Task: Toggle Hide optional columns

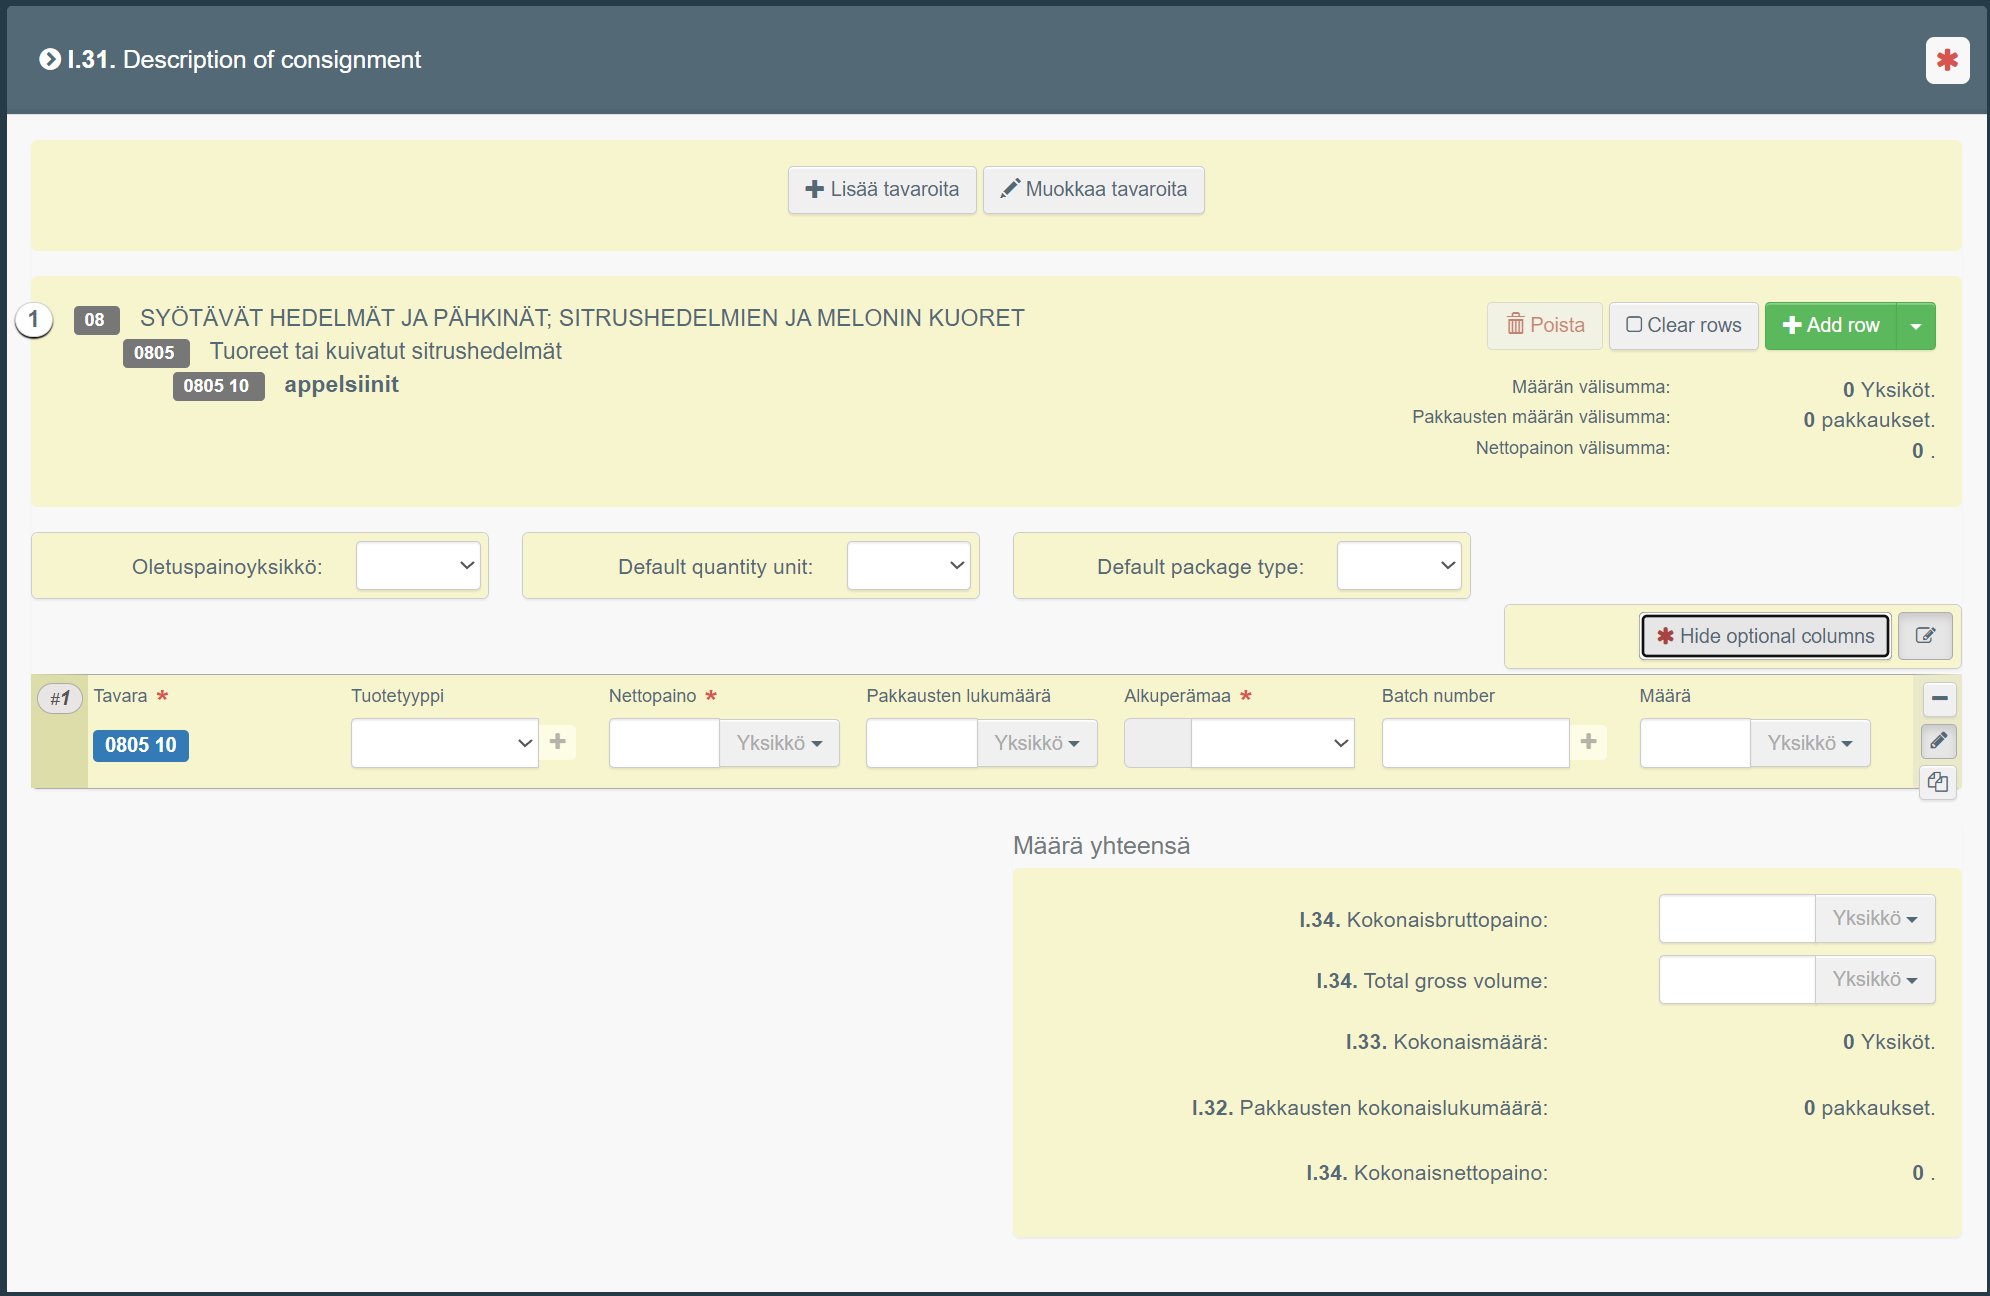Action: 1765,636
